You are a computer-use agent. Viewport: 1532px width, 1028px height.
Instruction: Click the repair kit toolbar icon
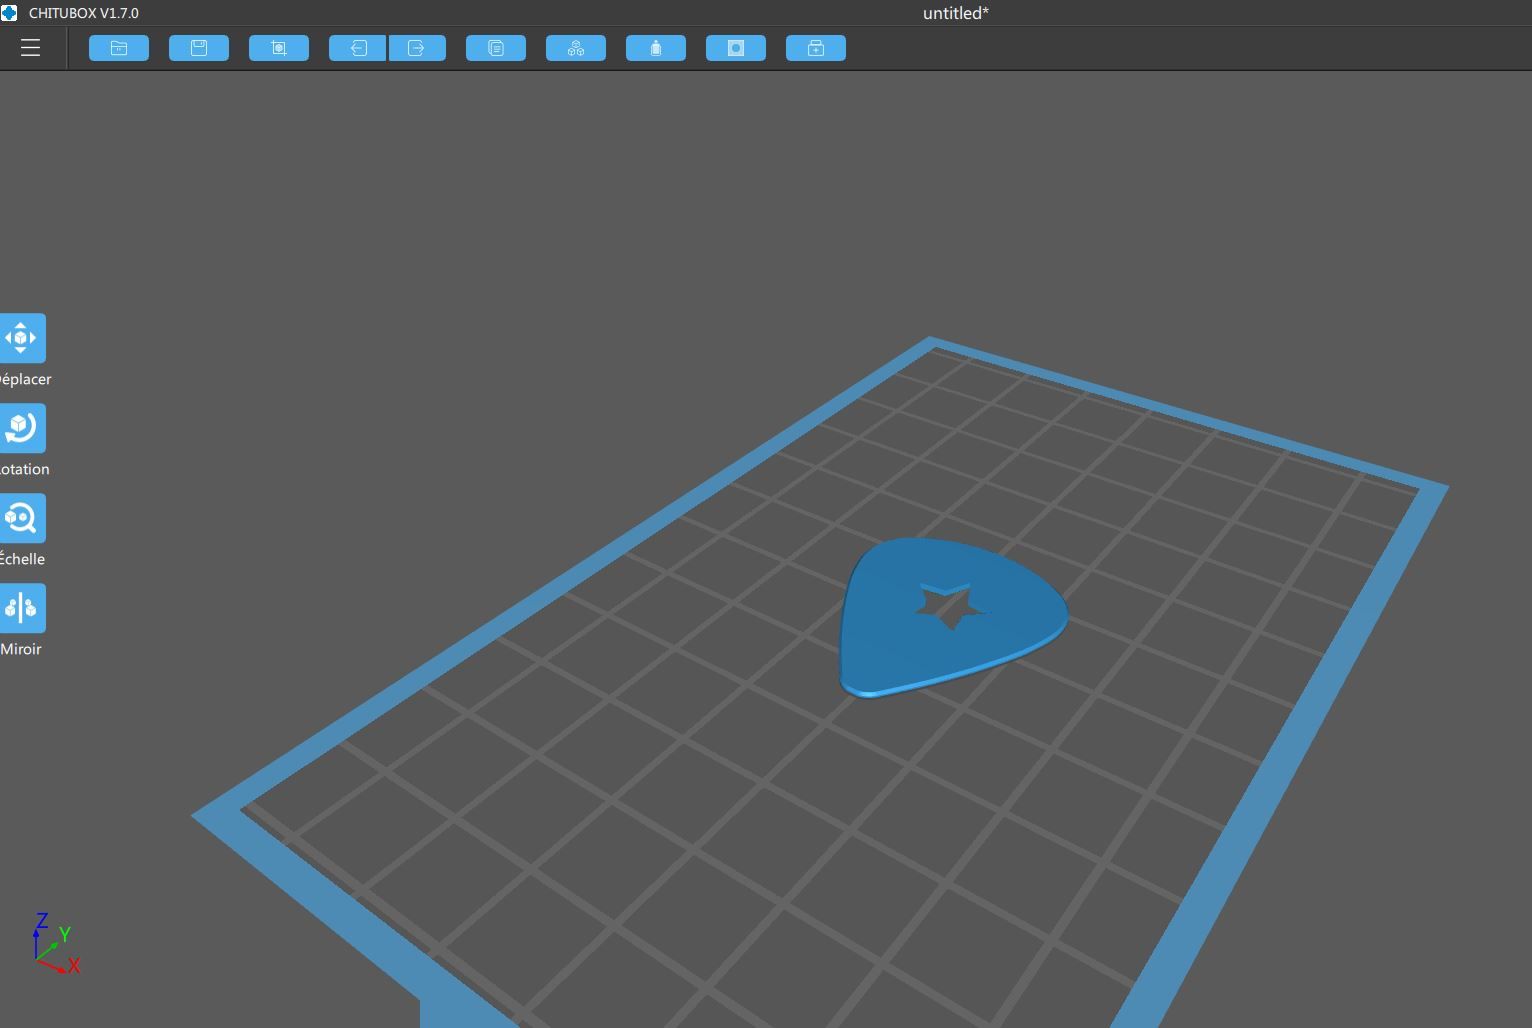click(816, 48)
